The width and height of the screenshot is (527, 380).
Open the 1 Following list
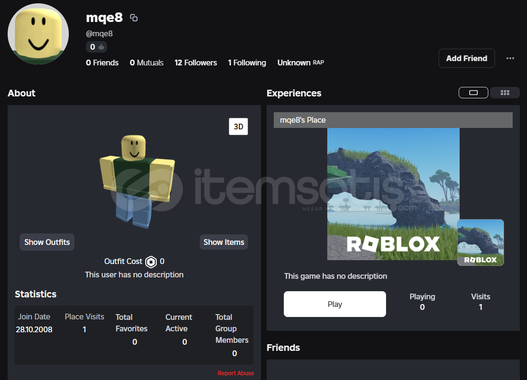tap(247, 63)
